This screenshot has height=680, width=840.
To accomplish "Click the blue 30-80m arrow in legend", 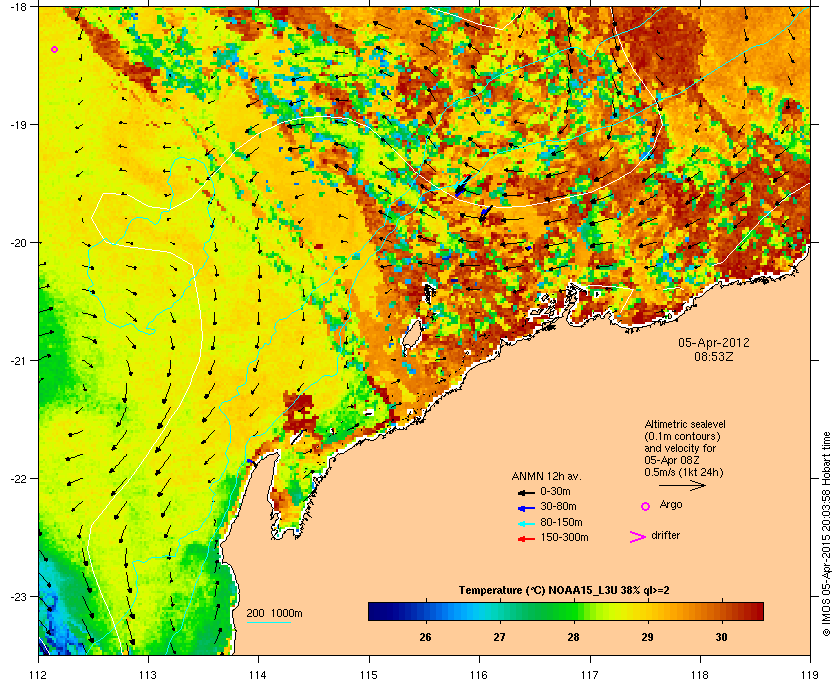I will pyautogui.click(x=526, y=508).
